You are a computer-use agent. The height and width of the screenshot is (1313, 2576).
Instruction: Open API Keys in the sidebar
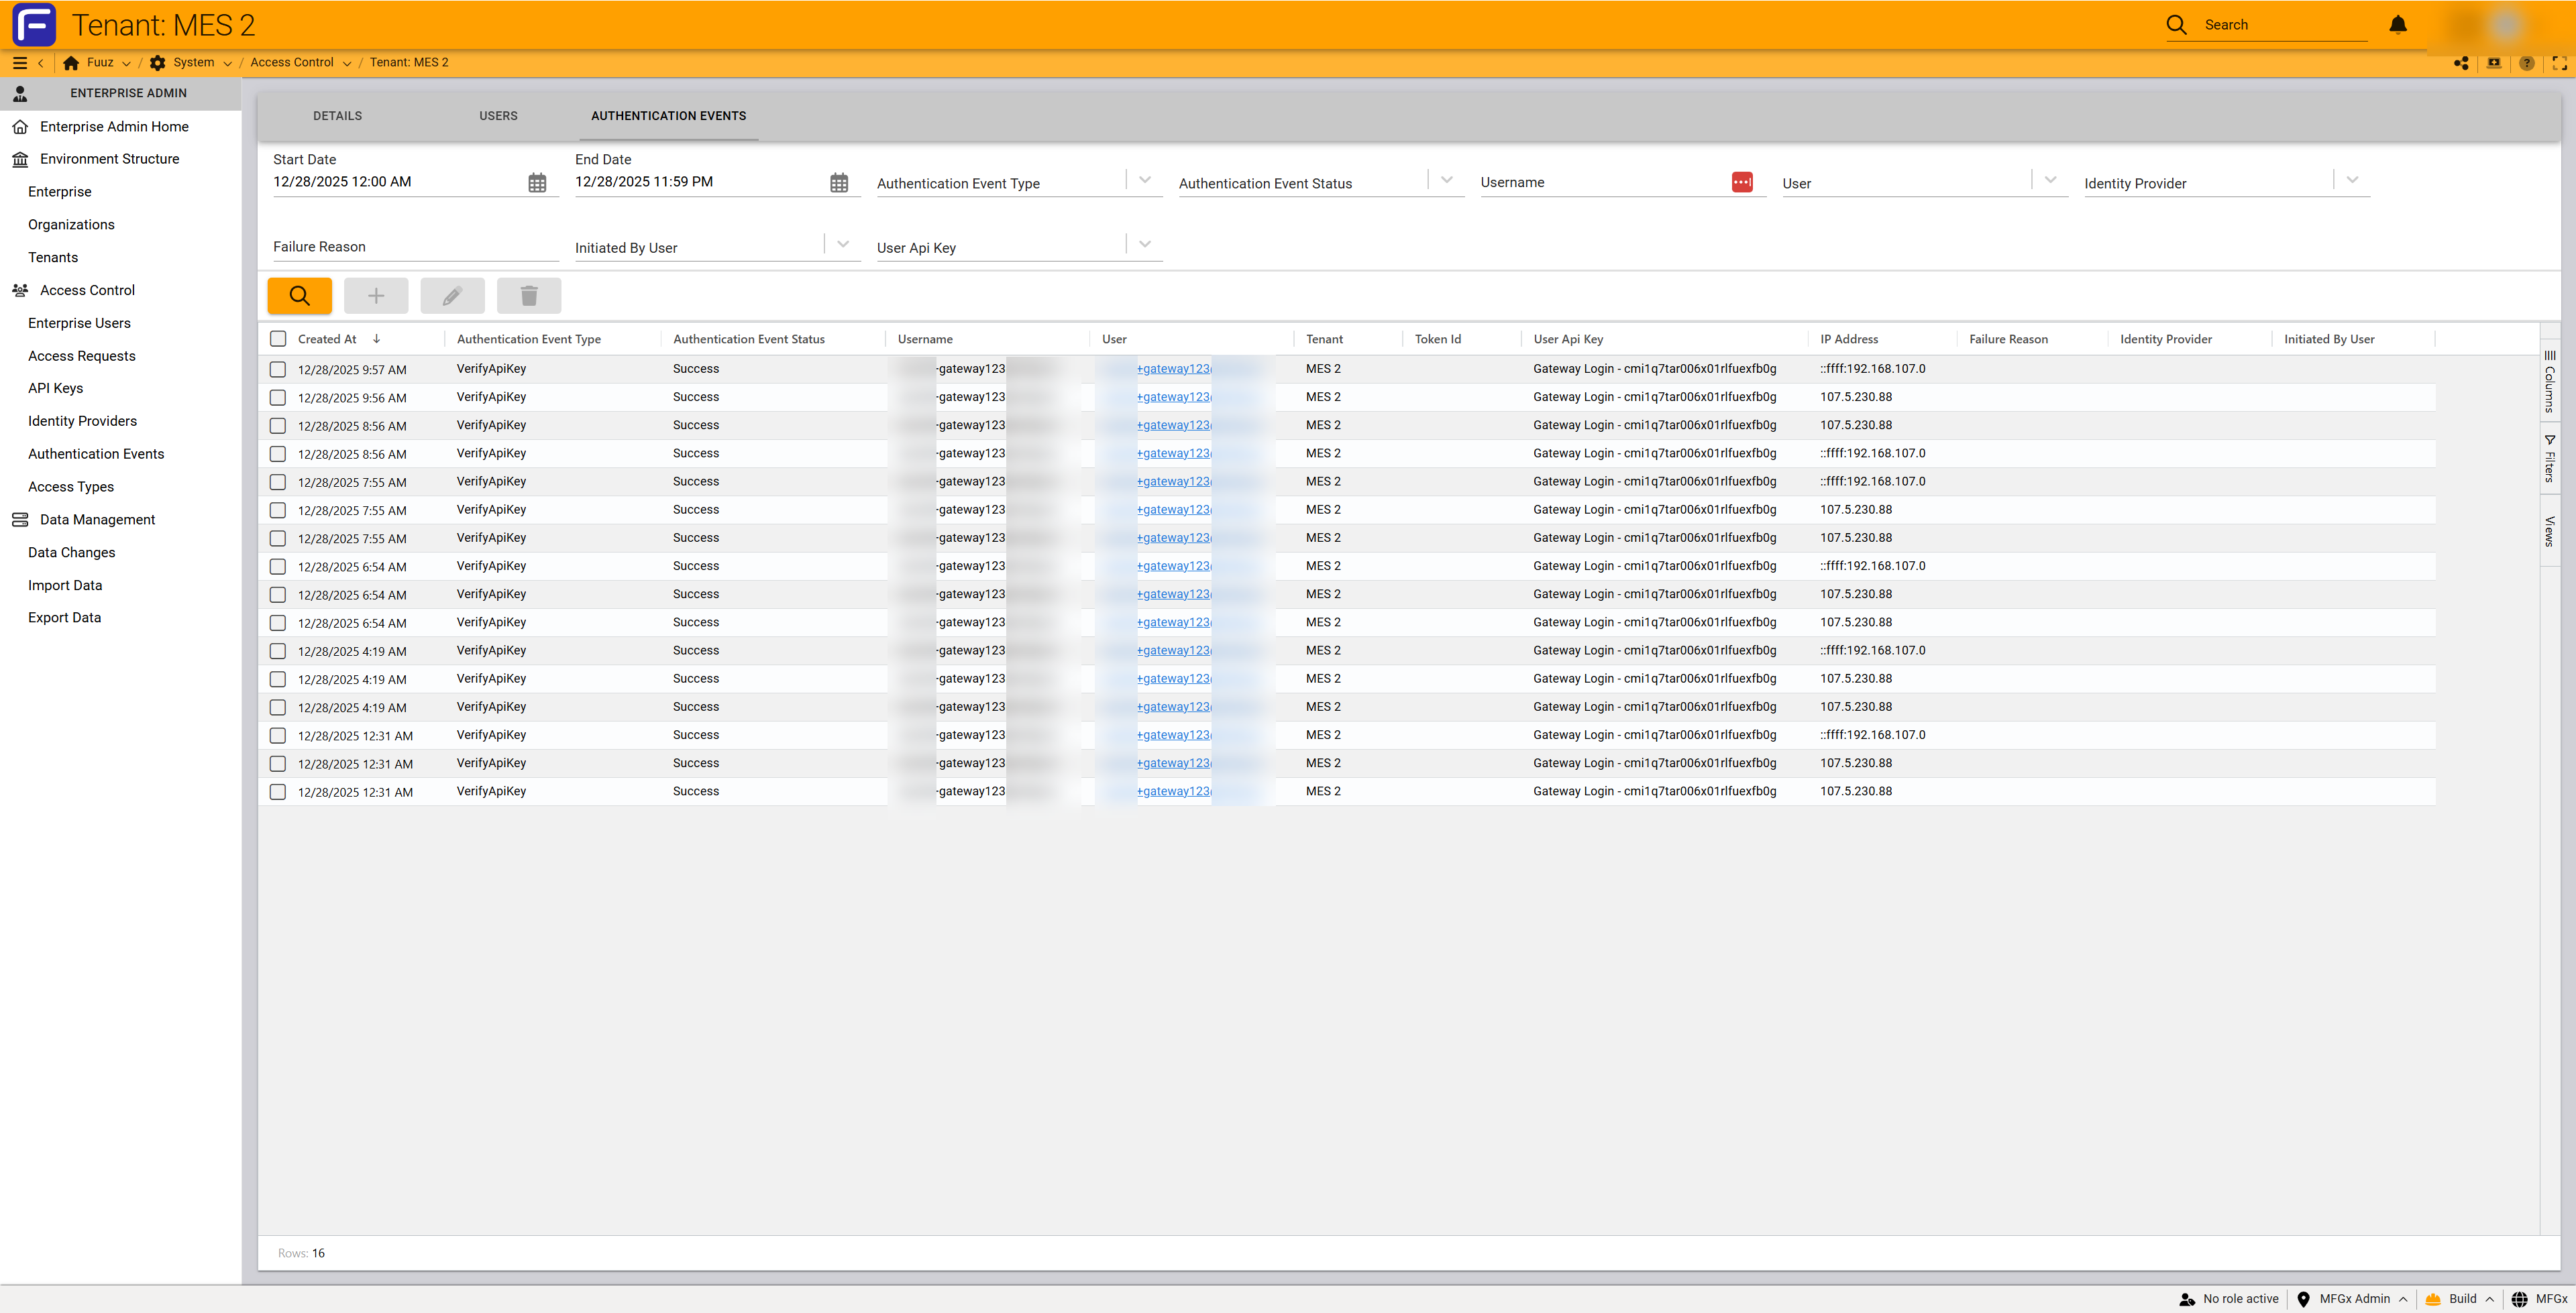click(55, 388)
